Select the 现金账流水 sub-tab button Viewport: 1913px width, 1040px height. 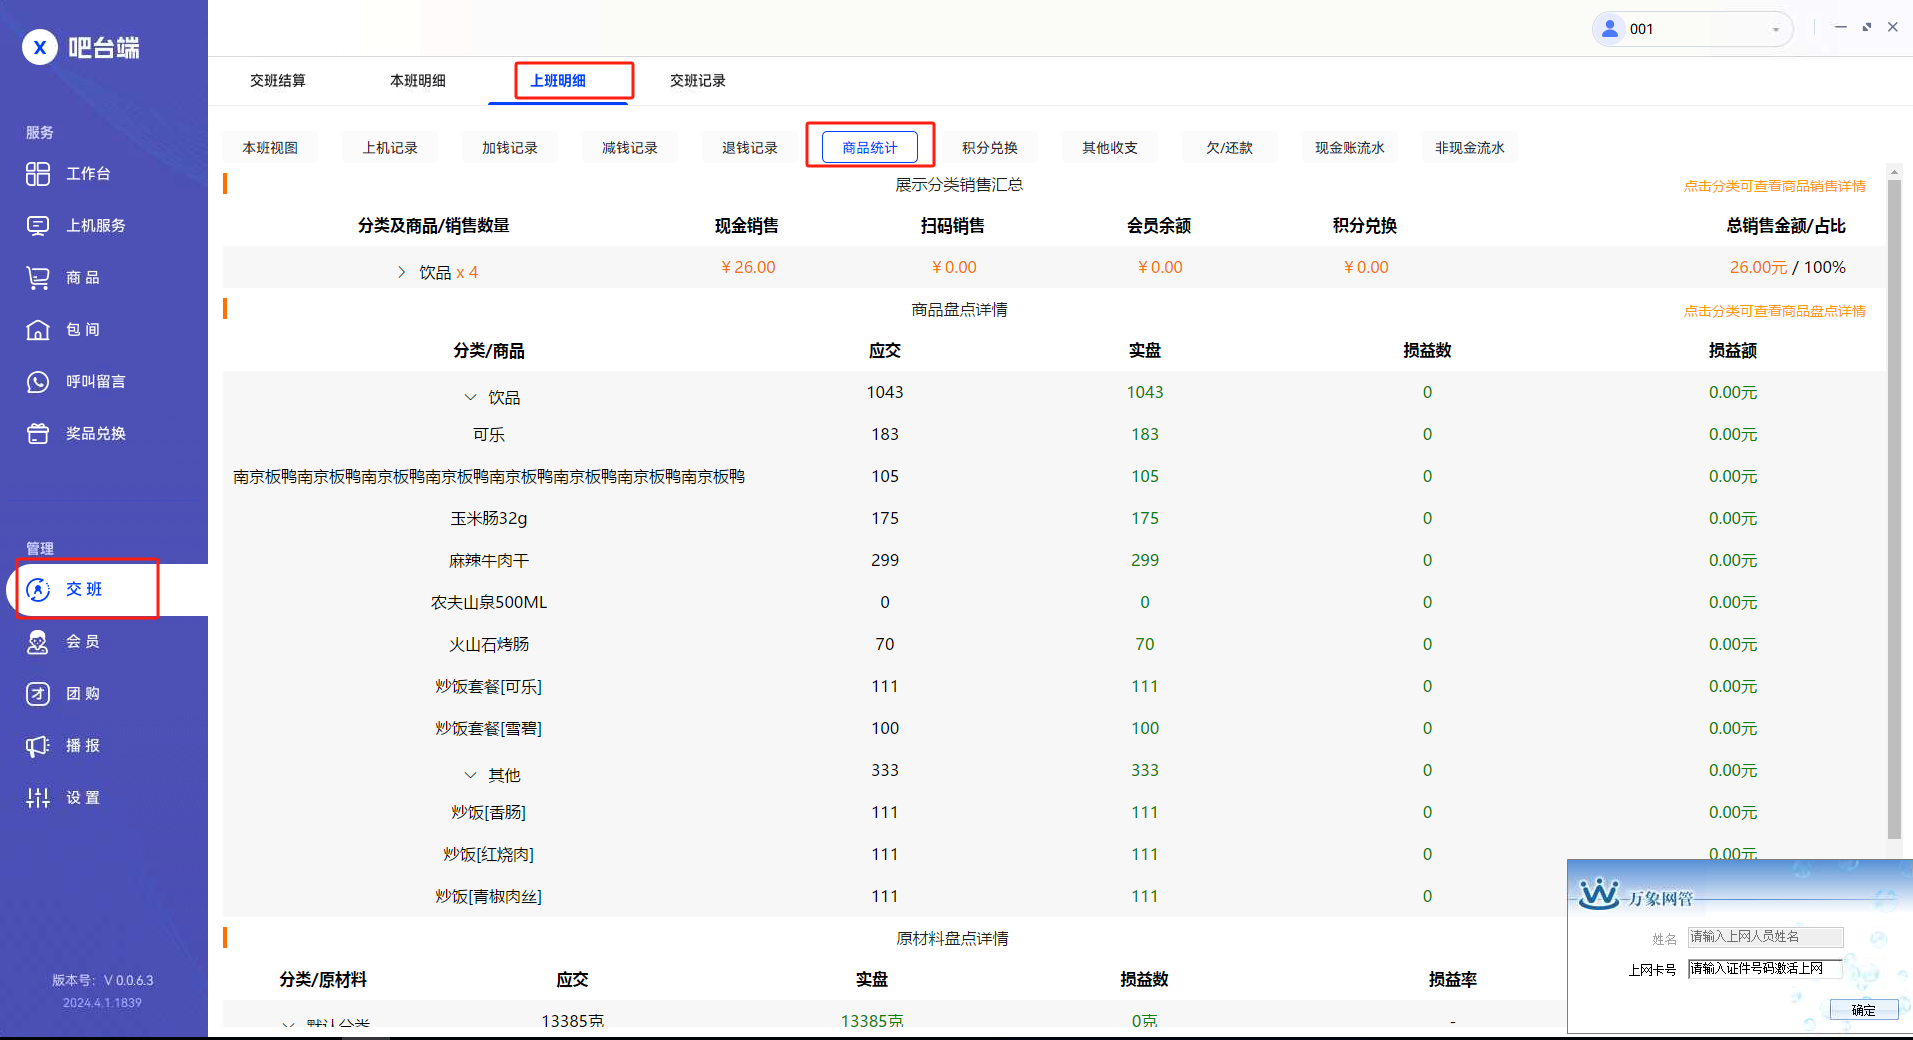point(1349,148)
